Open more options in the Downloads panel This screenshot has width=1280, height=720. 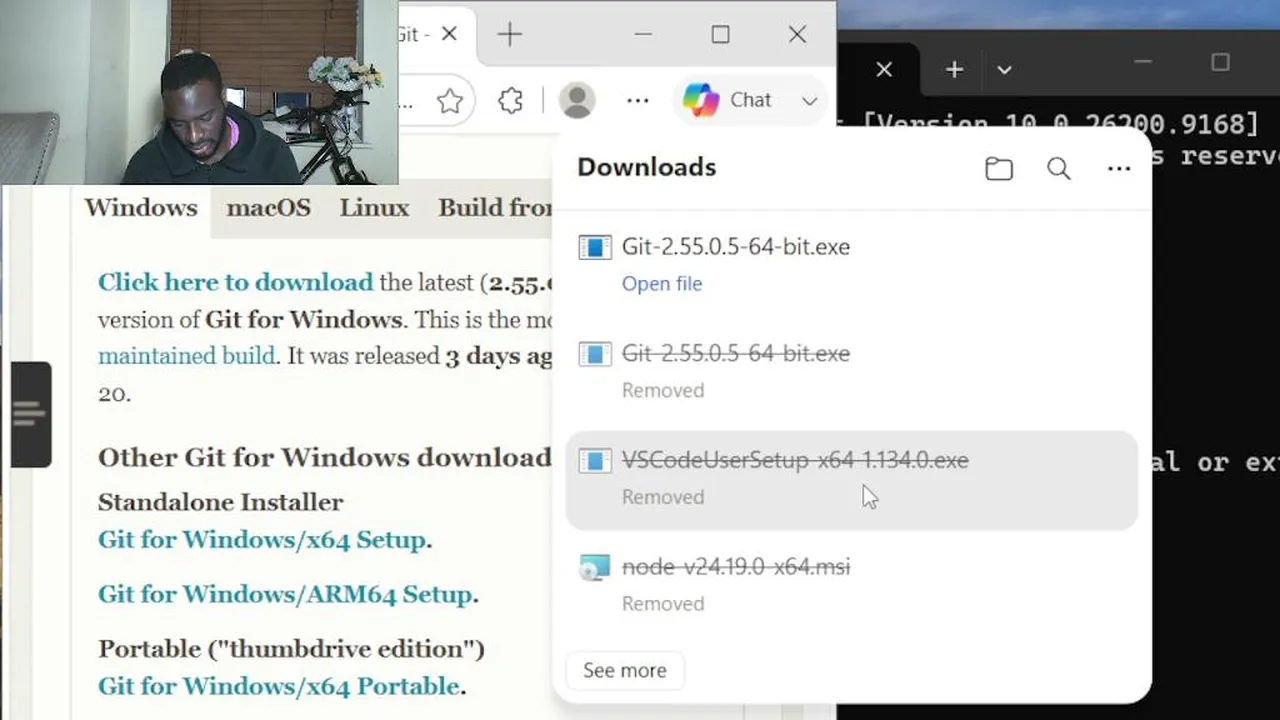click(x=1119, y=169)
